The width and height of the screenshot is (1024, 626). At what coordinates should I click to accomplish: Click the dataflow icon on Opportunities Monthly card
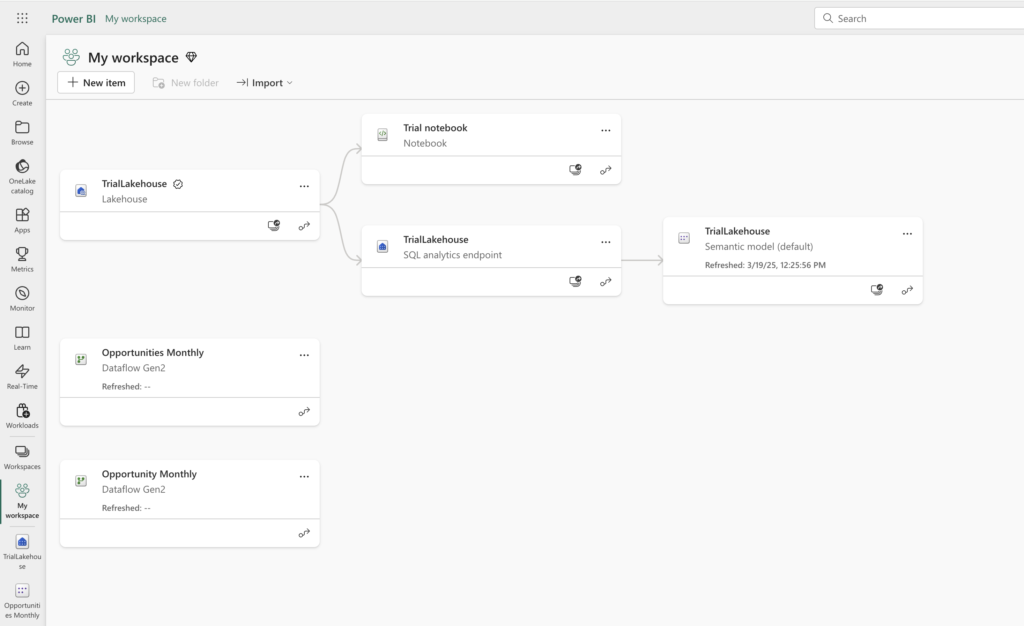click(x=81, y=359)
